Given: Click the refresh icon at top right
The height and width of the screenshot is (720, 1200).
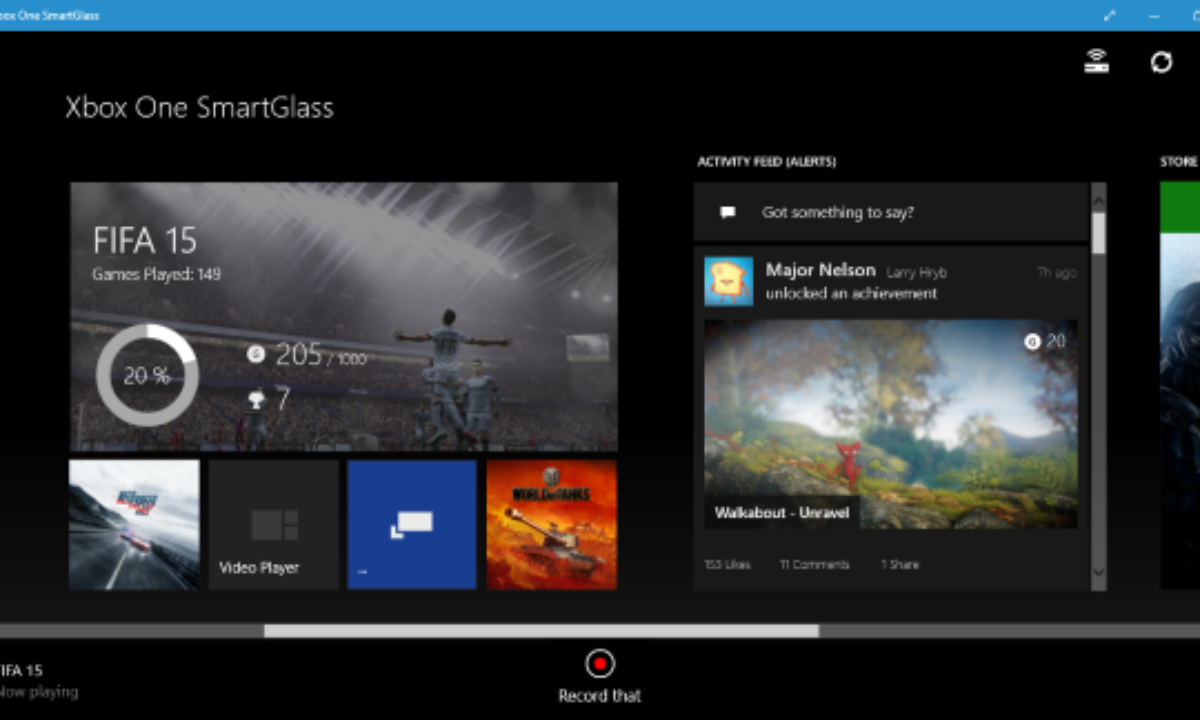Looking at the screenshot, I should point(1161,62).
